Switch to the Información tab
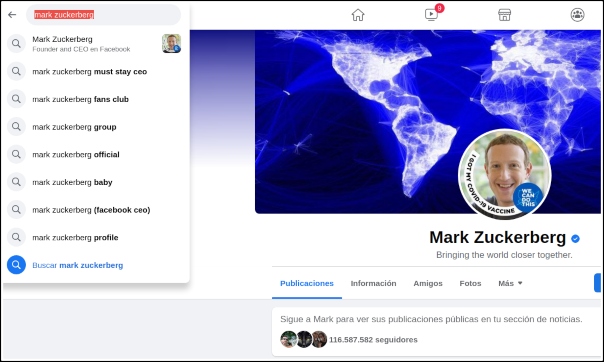 click(x=373, y=283)
